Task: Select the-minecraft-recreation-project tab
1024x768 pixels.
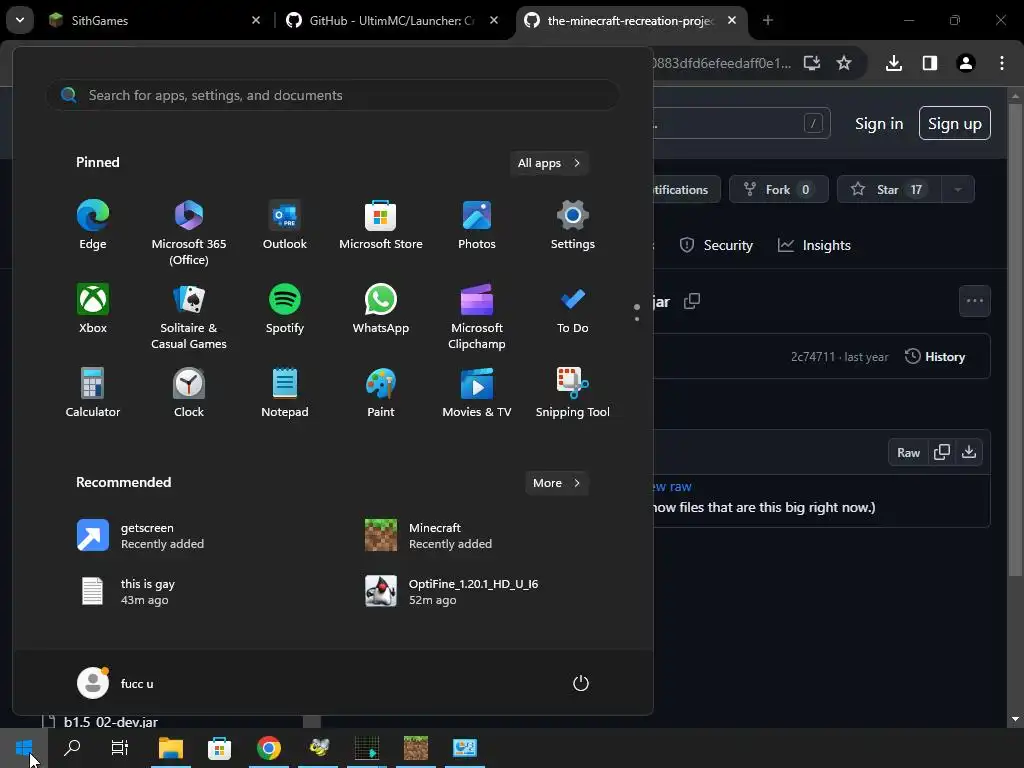Action: tap(630, 21)
